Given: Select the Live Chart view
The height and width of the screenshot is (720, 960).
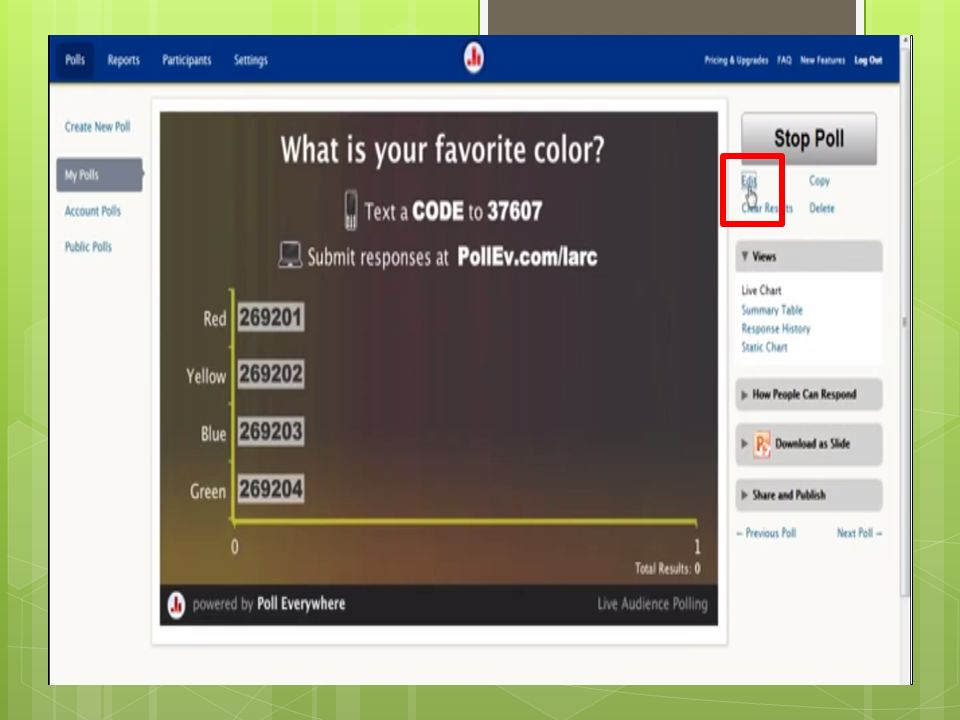Looking at the screenshot, I should (x=761, y=290).
